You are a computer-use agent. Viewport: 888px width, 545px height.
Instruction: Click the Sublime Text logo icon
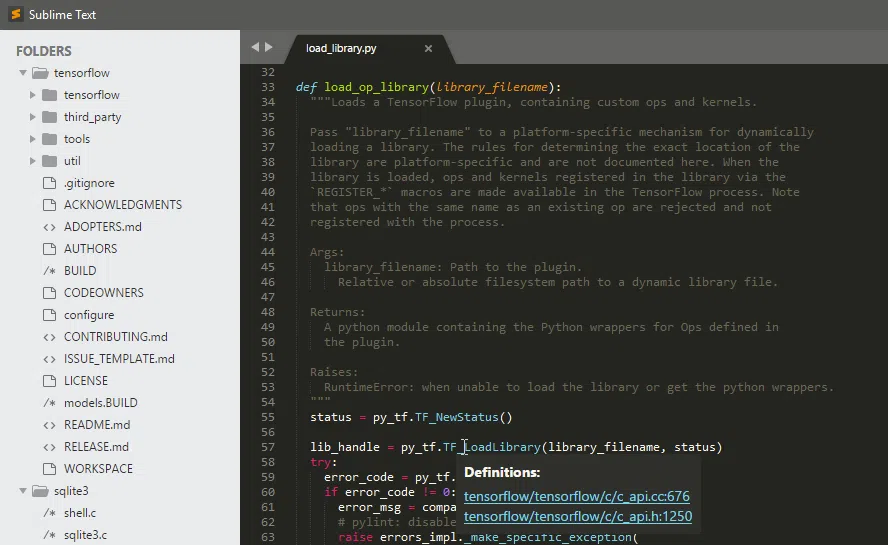point(15,15)
